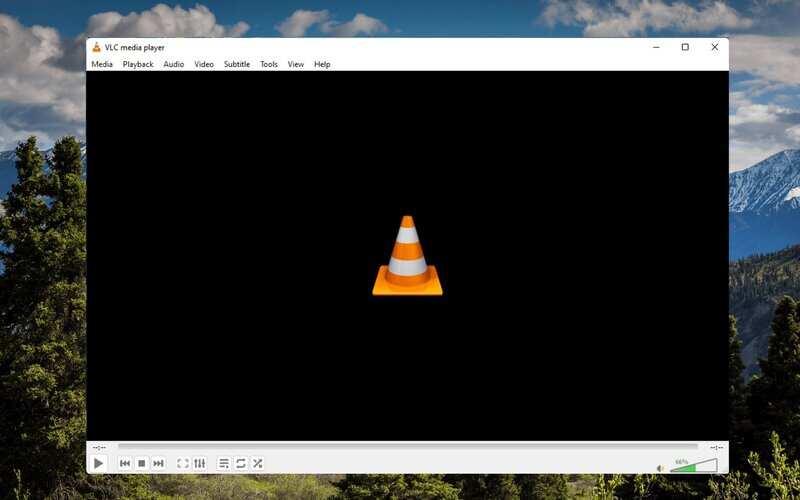The width and height of the screenshot is (800, 500).
Task: Mute audio via speaker icon
Action: [x=660, y=468]
